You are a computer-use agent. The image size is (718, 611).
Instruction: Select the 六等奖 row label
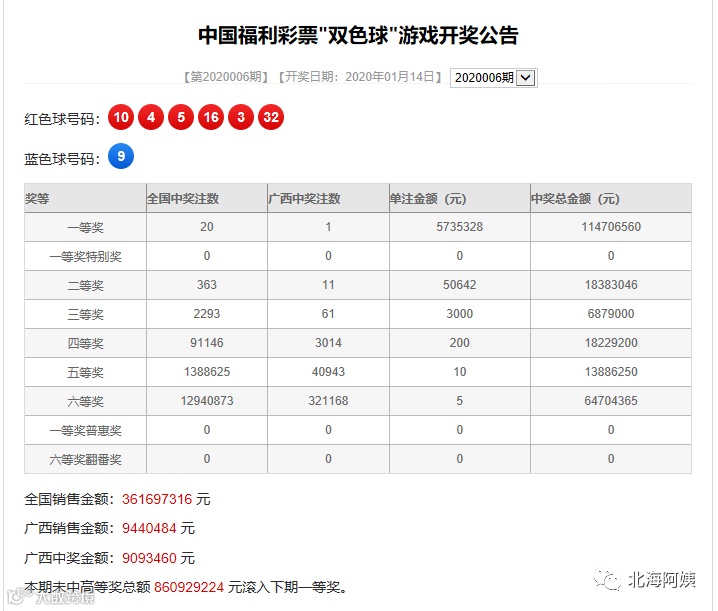pos(85,401)
